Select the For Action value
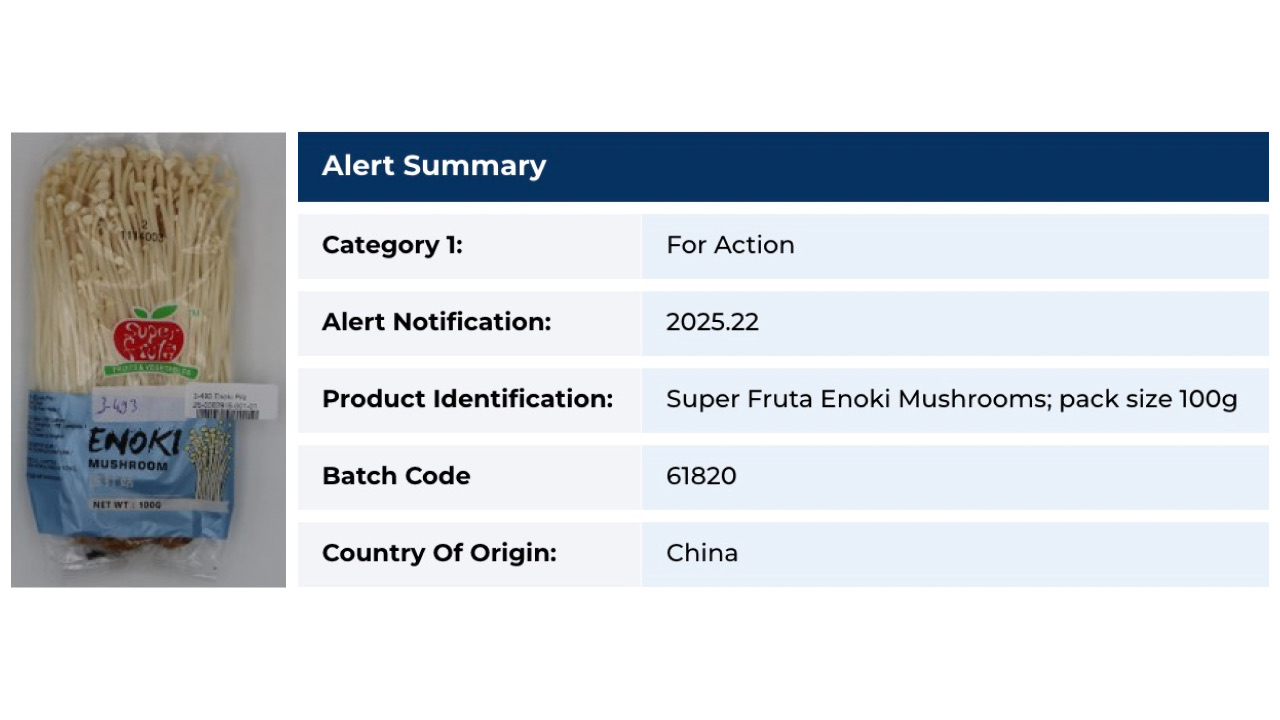Screen dimensions: 1280x720 [730, 245]
